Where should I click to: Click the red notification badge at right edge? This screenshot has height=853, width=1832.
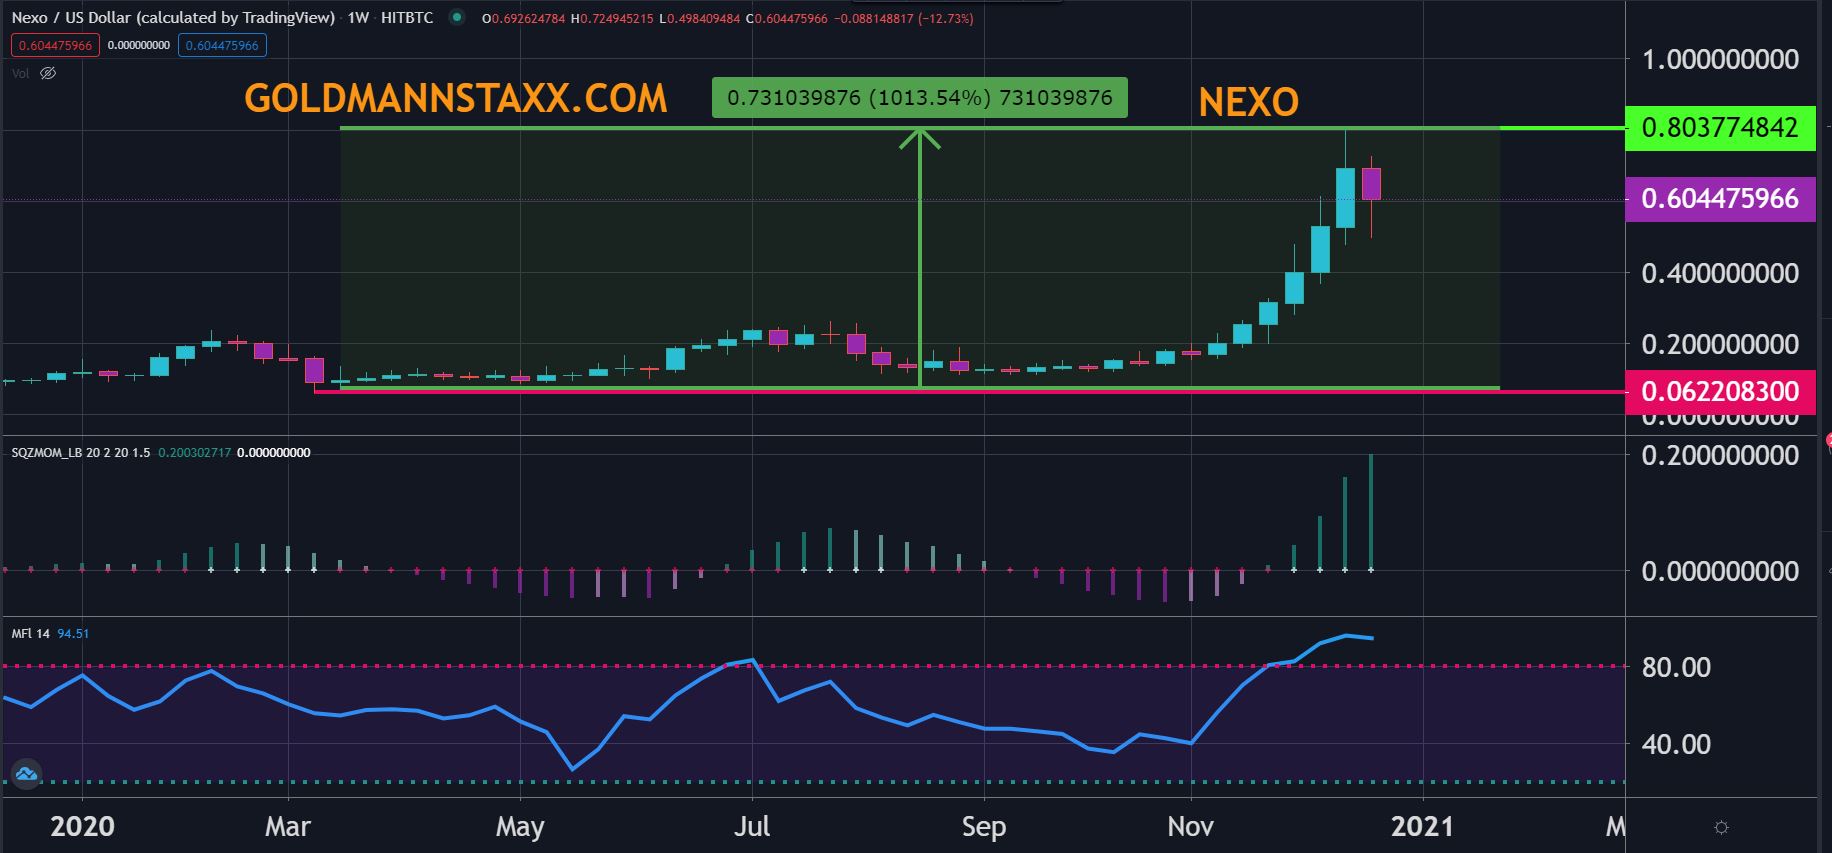[1827, 440]
